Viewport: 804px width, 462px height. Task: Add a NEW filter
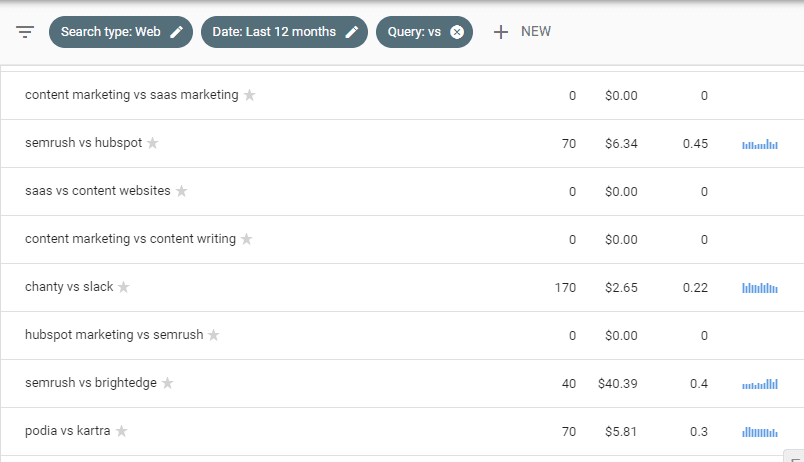click(521, 32)
